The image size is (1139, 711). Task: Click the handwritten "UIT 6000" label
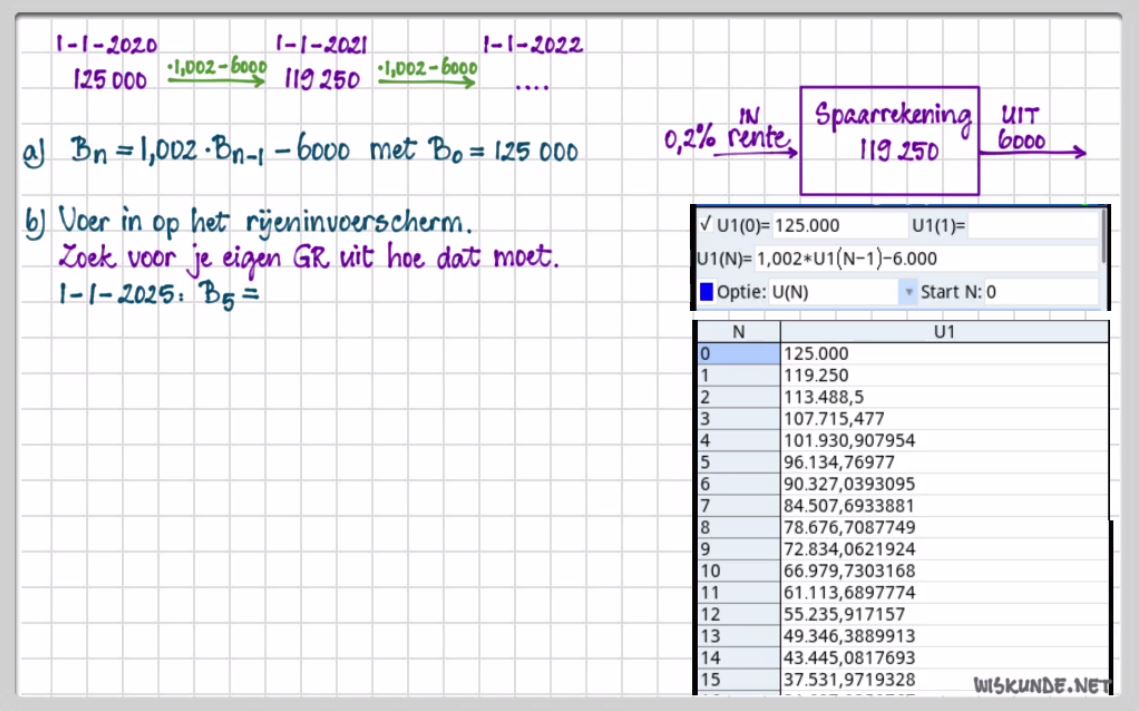(x=1021, y=128)
